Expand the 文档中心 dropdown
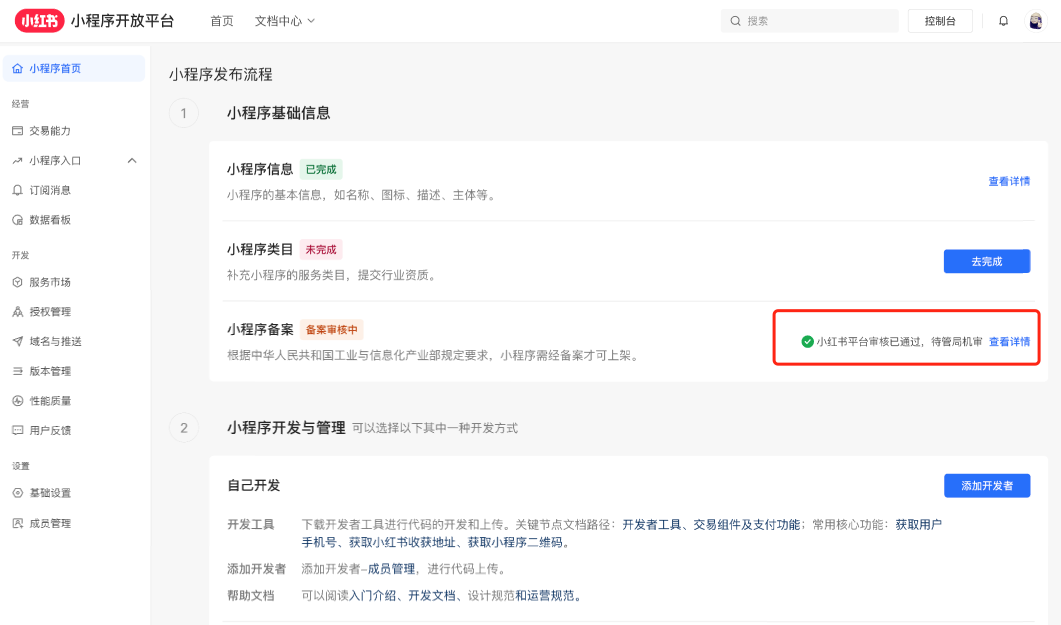1061x625 pixels. click(x=284, y=21)
